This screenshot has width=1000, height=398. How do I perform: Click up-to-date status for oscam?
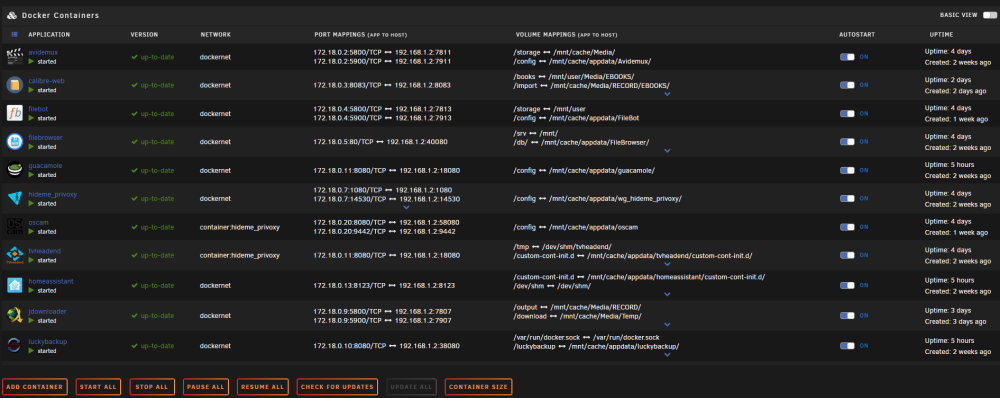pos(152,227)
